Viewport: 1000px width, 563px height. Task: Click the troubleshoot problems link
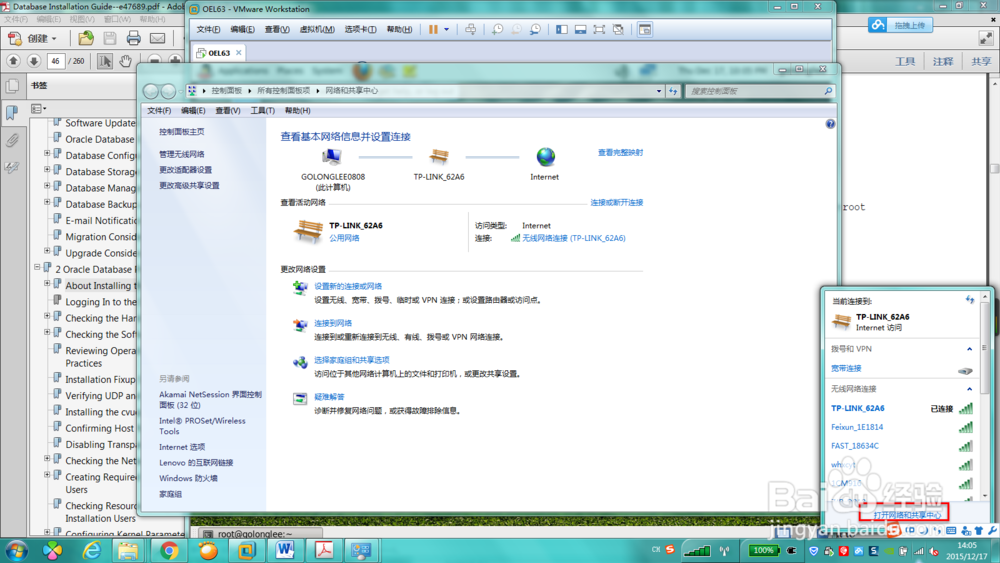coord(329,397)
